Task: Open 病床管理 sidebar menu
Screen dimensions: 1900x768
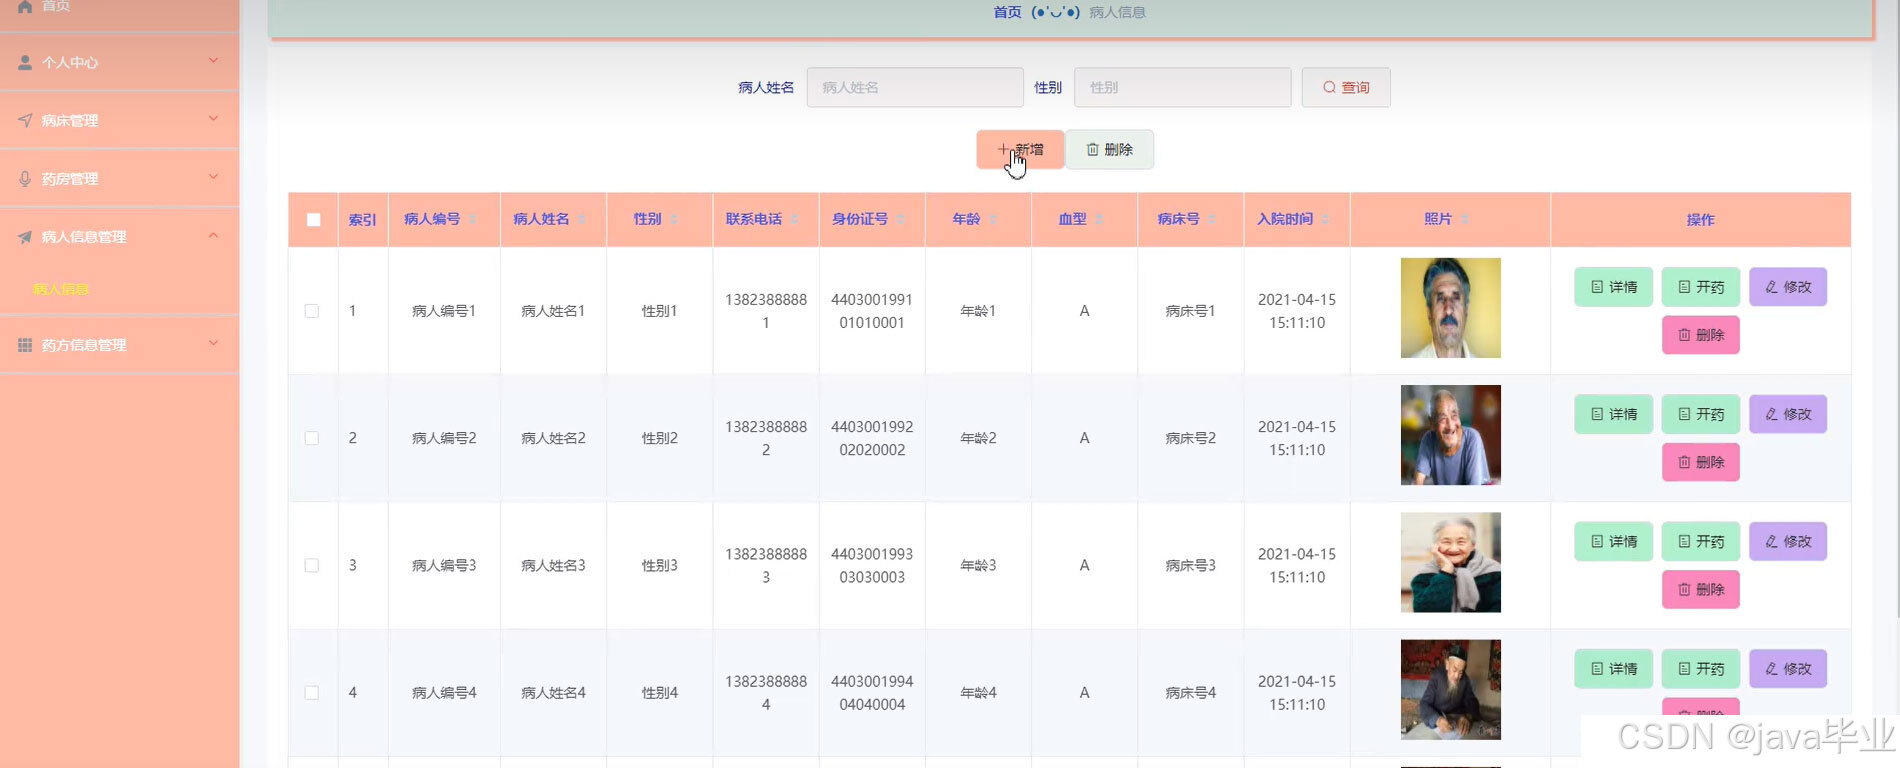Action: coord(119,120)
